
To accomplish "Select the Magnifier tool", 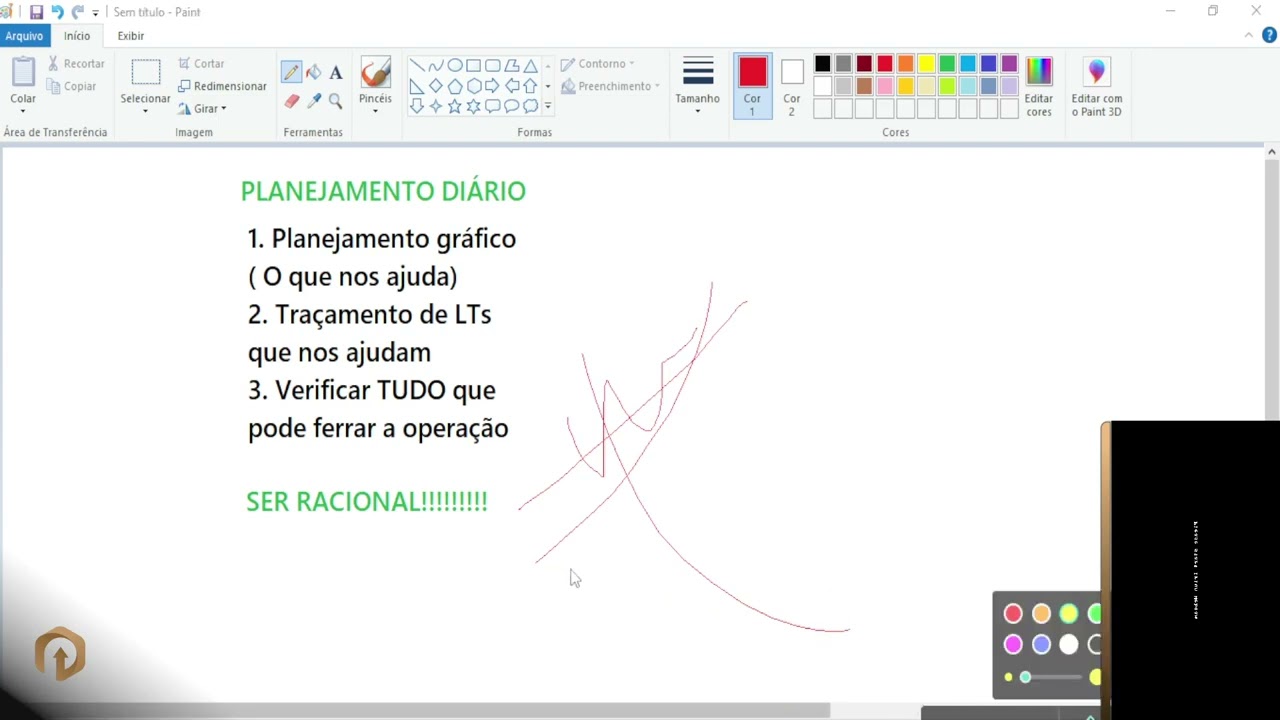I will click(x=336, y=101).
